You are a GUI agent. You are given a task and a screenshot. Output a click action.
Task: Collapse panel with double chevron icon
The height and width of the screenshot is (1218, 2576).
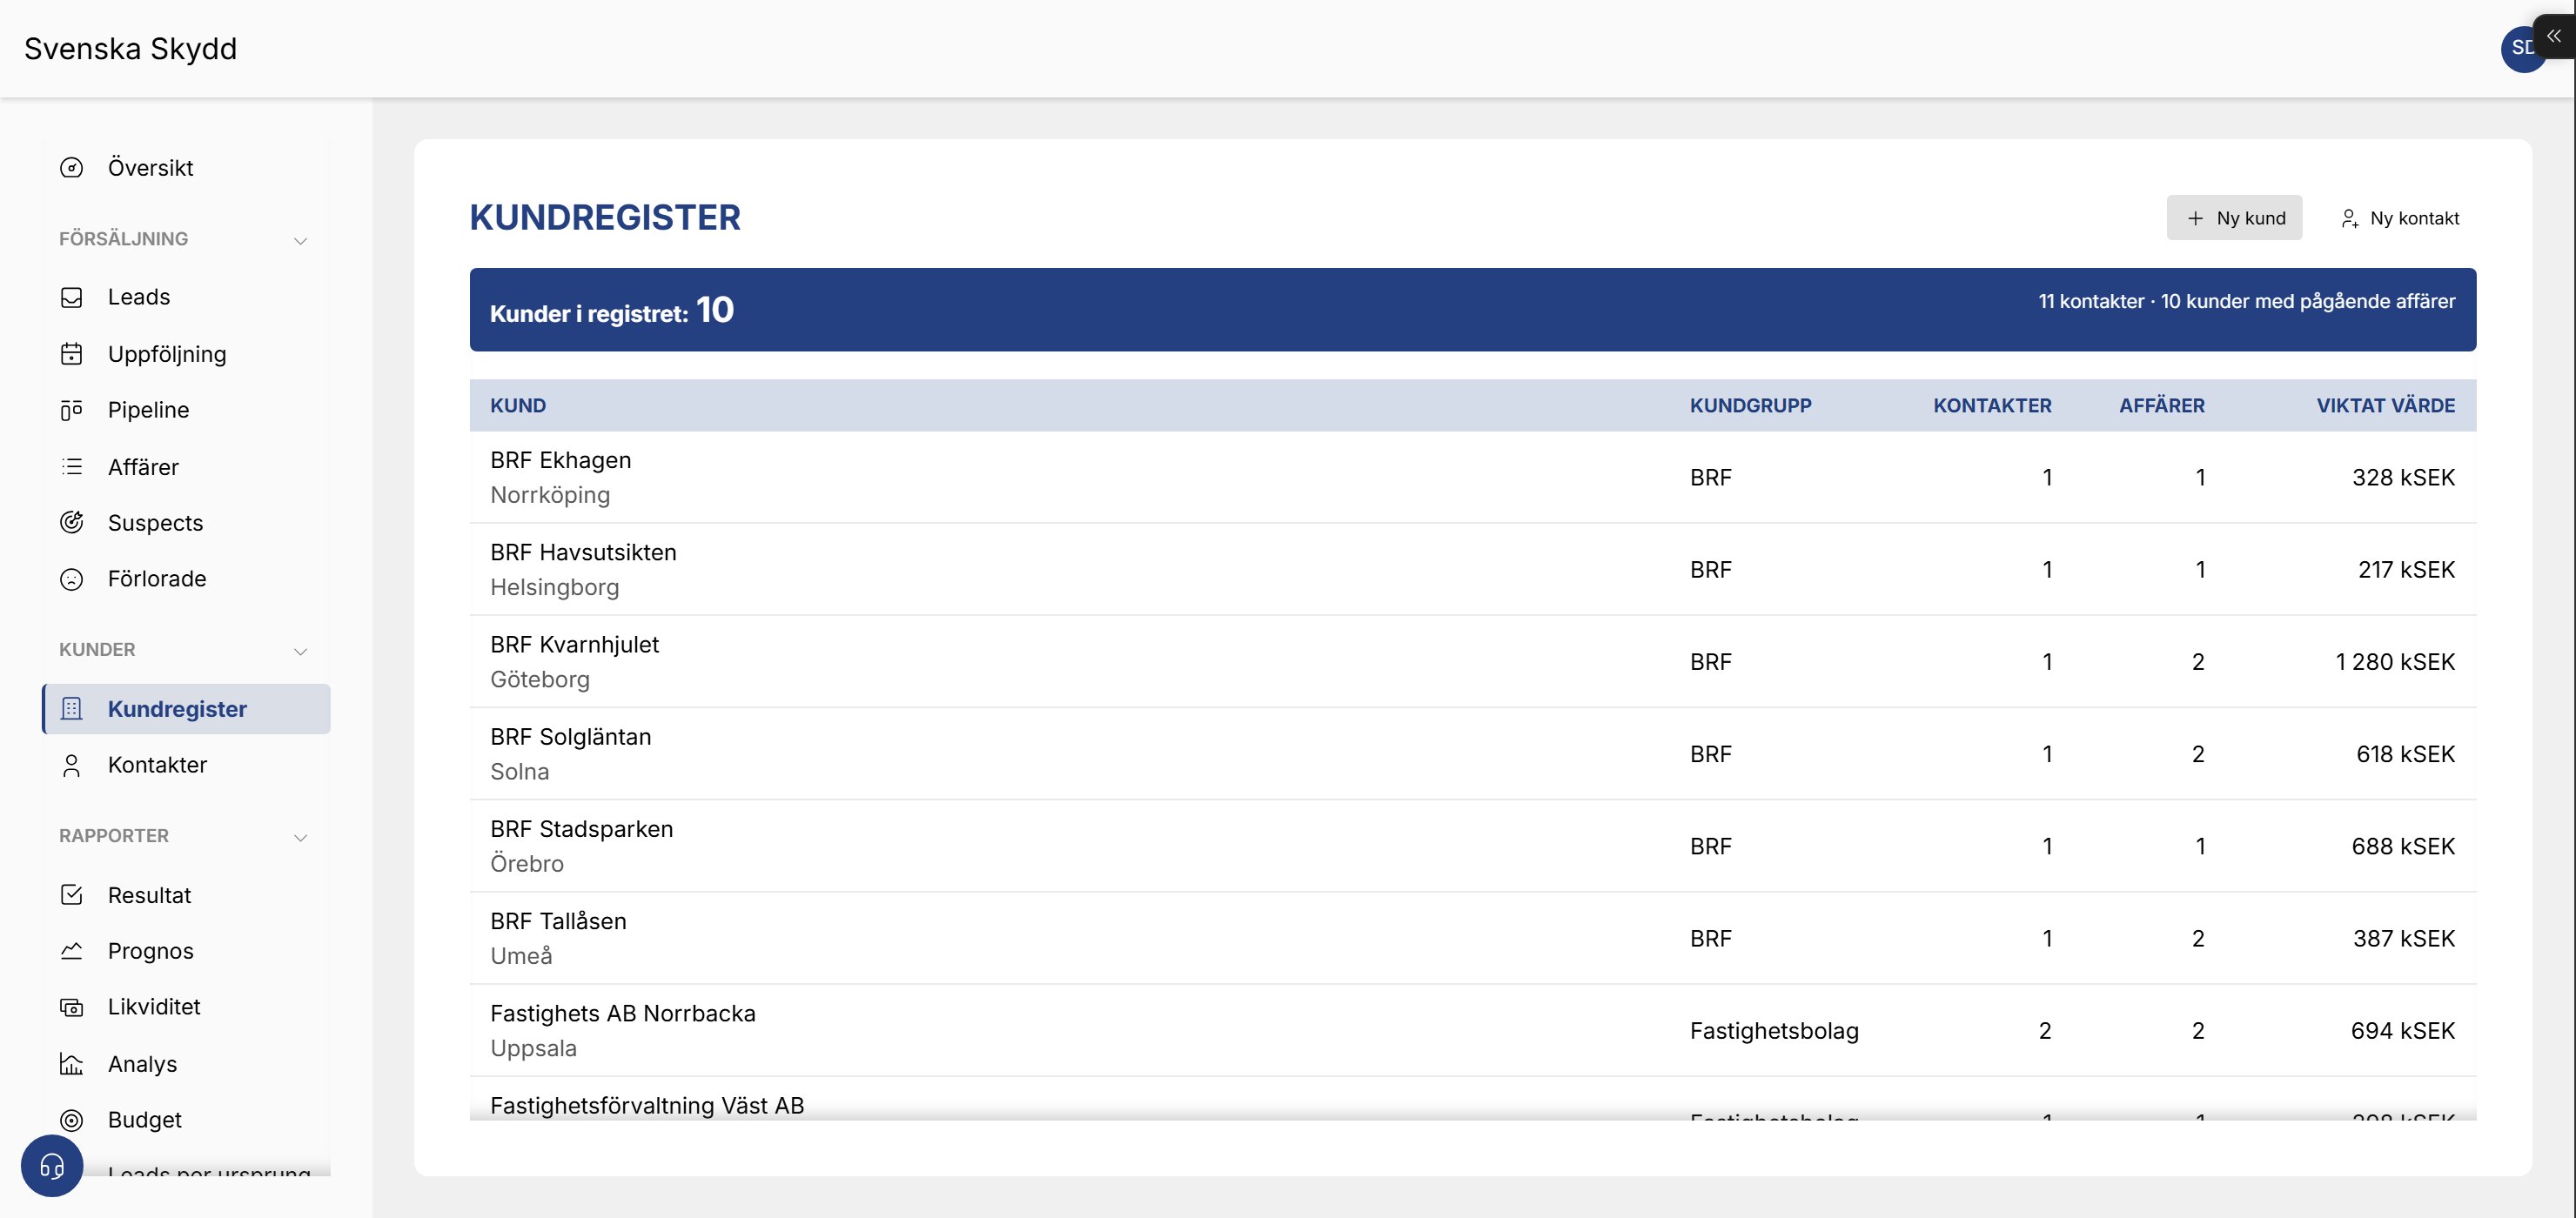pos(2553,36)
